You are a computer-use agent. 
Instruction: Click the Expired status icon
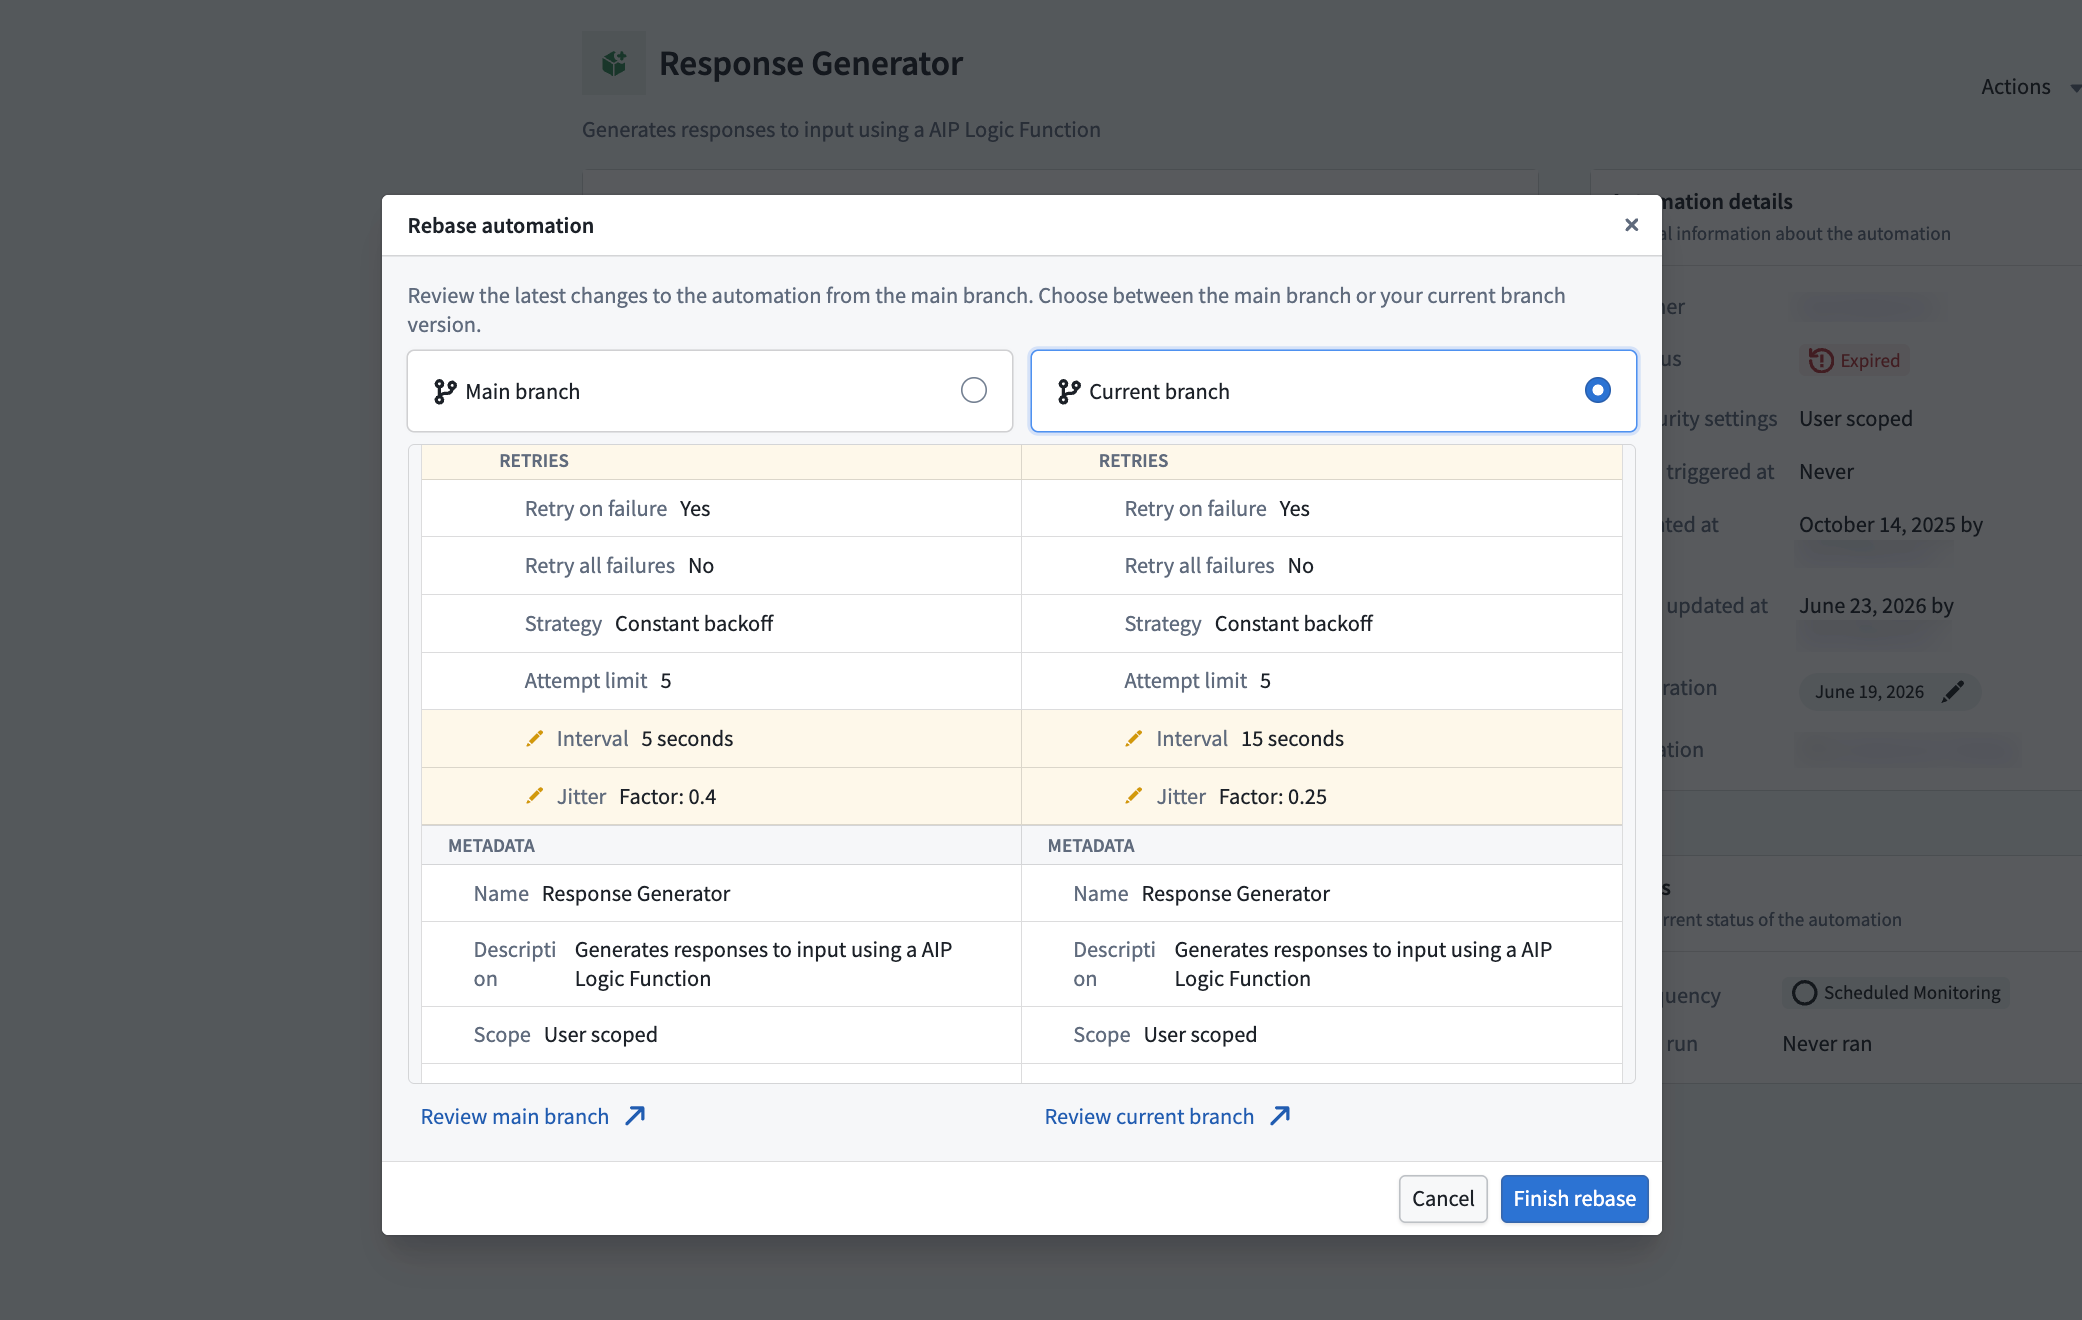[1821, 360]
